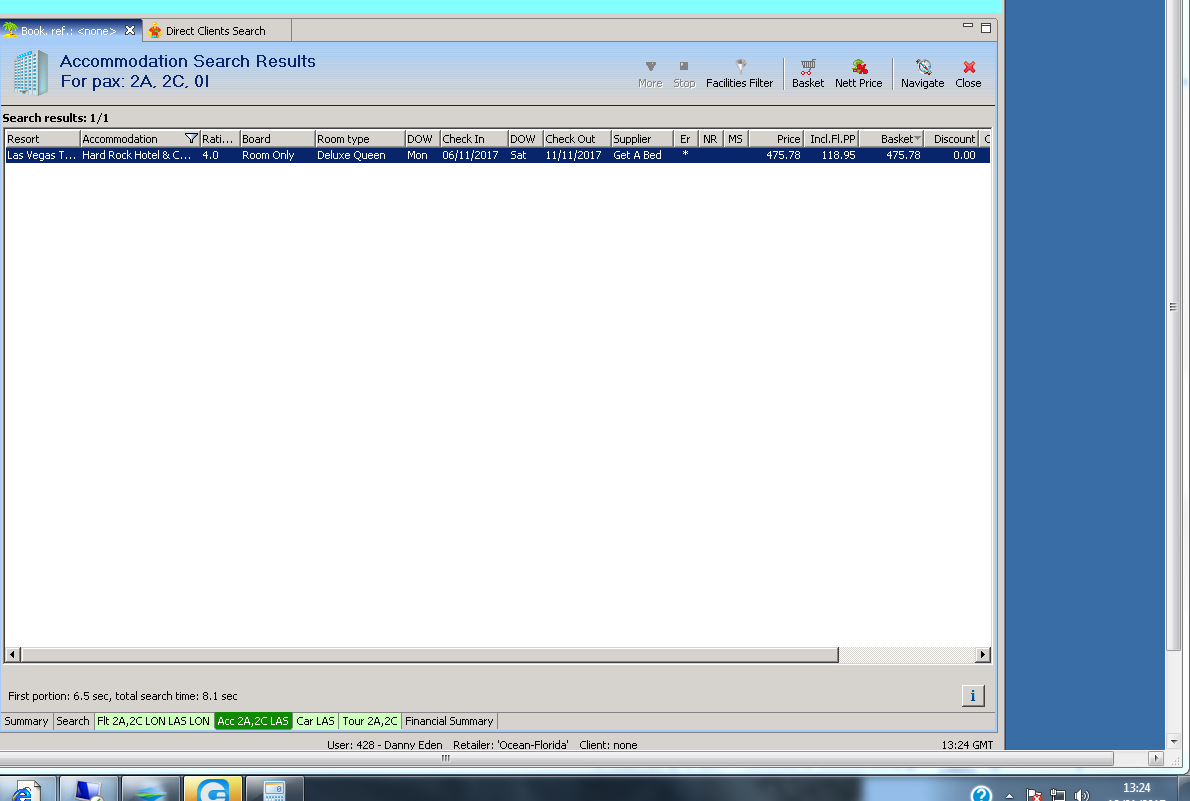Switch to Flt 2A,2C LON LAS LON tab
The width and height of the screenshot is (1190, 801).
coord(153,721)
